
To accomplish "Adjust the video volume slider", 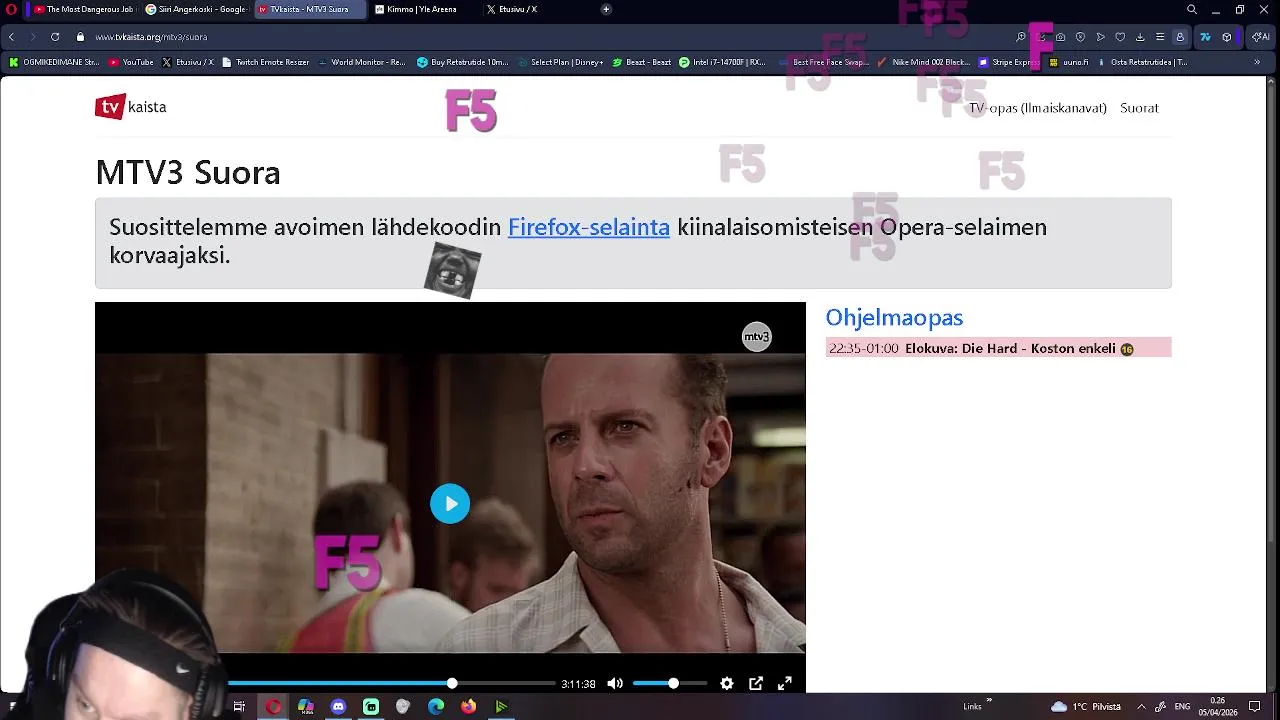I will (x=670, y=684).
